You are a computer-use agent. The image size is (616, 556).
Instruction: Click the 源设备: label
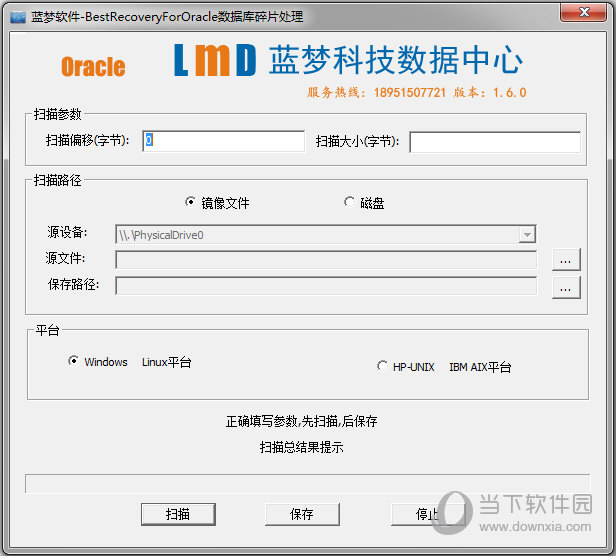pos(67,232)
